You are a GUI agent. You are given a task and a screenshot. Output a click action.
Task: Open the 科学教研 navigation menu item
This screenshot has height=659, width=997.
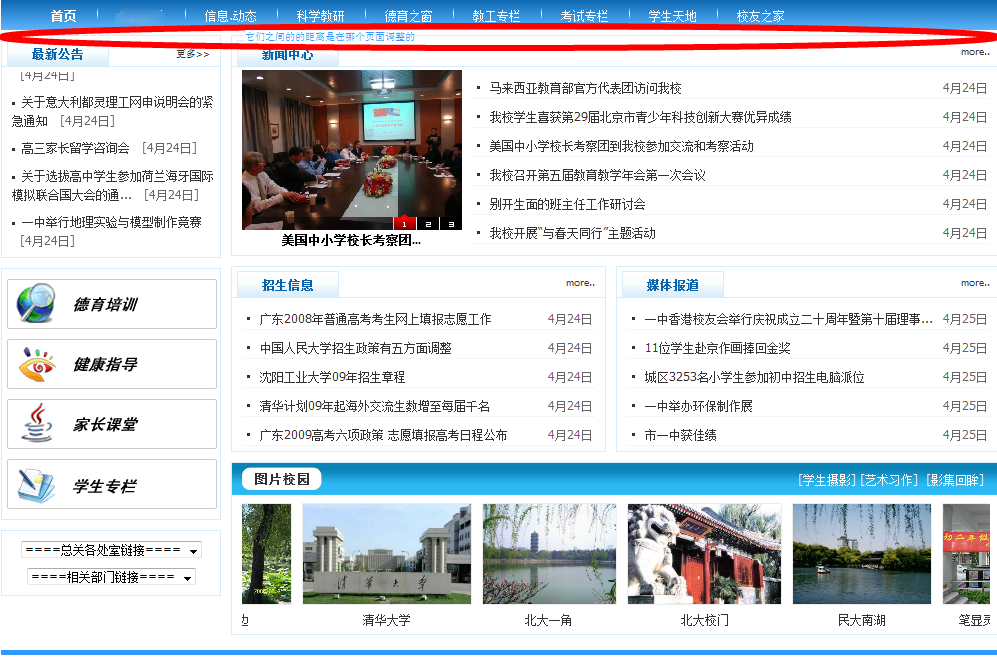(x=320, y=16)
